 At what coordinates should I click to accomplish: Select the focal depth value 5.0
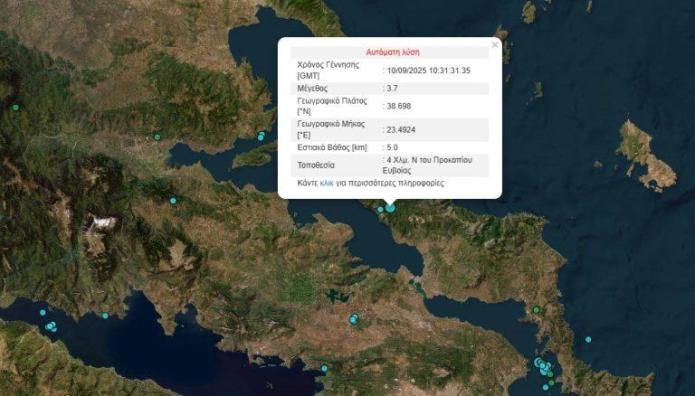[392, 148]
